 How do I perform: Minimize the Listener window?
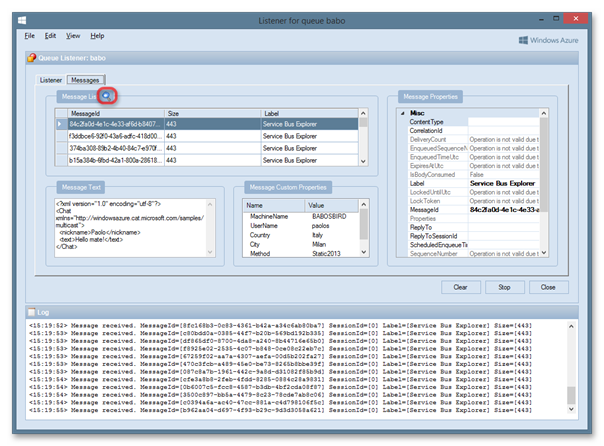click(x=541, y=18)
